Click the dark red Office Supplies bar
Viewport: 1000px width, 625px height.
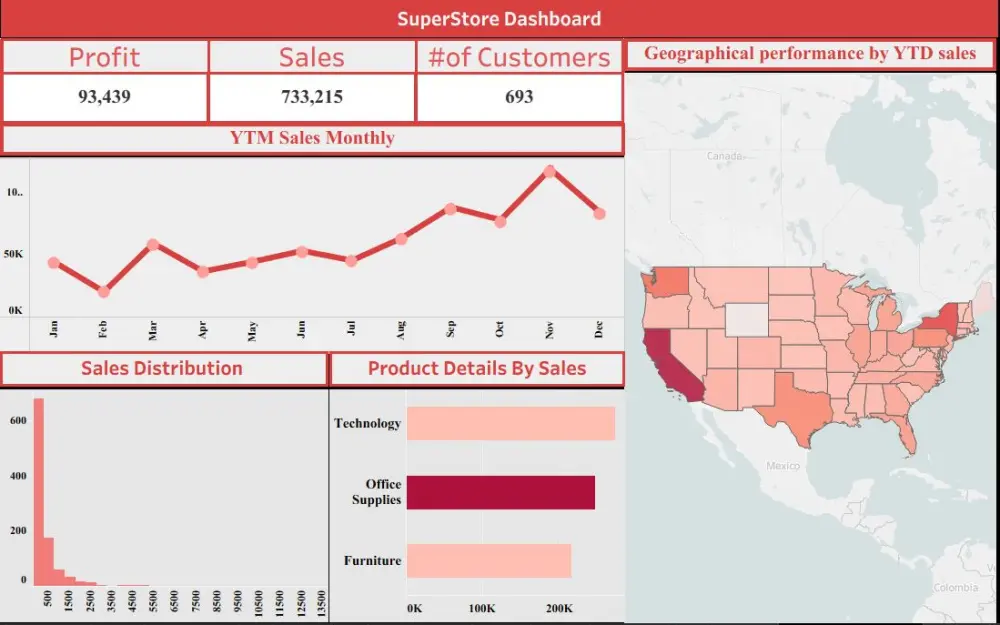tap(500, 491)
